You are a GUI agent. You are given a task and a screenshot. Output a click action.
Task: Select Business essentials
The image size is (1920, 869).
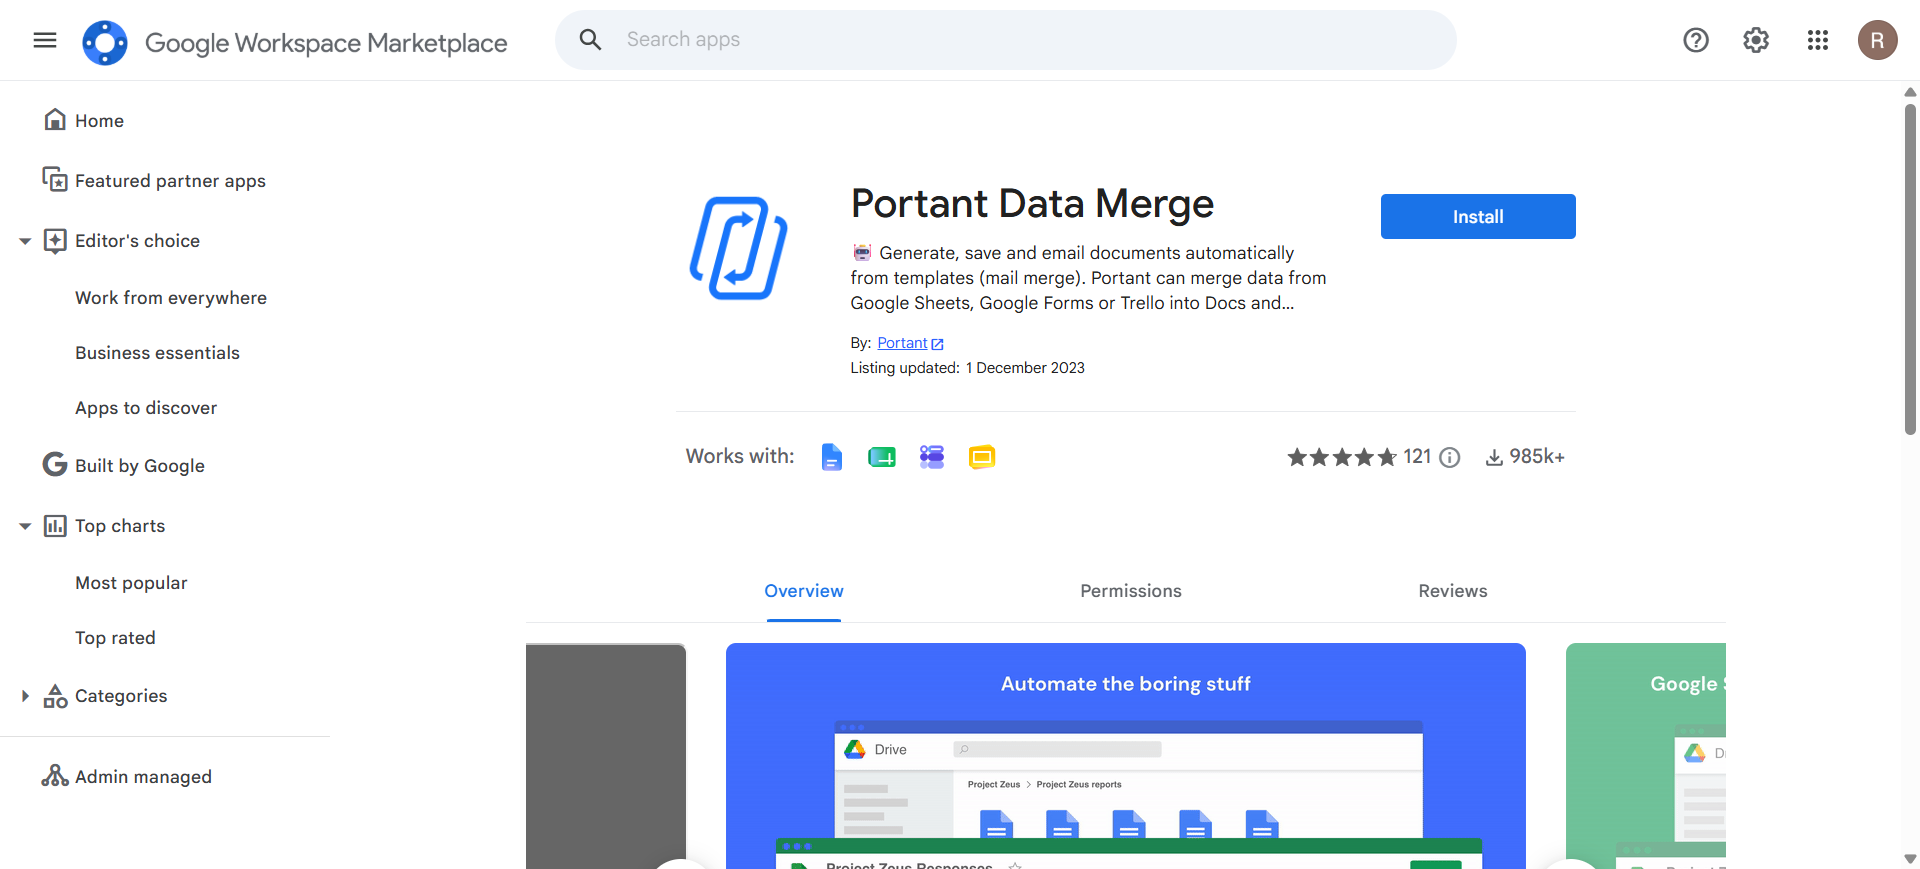[157, 353]
